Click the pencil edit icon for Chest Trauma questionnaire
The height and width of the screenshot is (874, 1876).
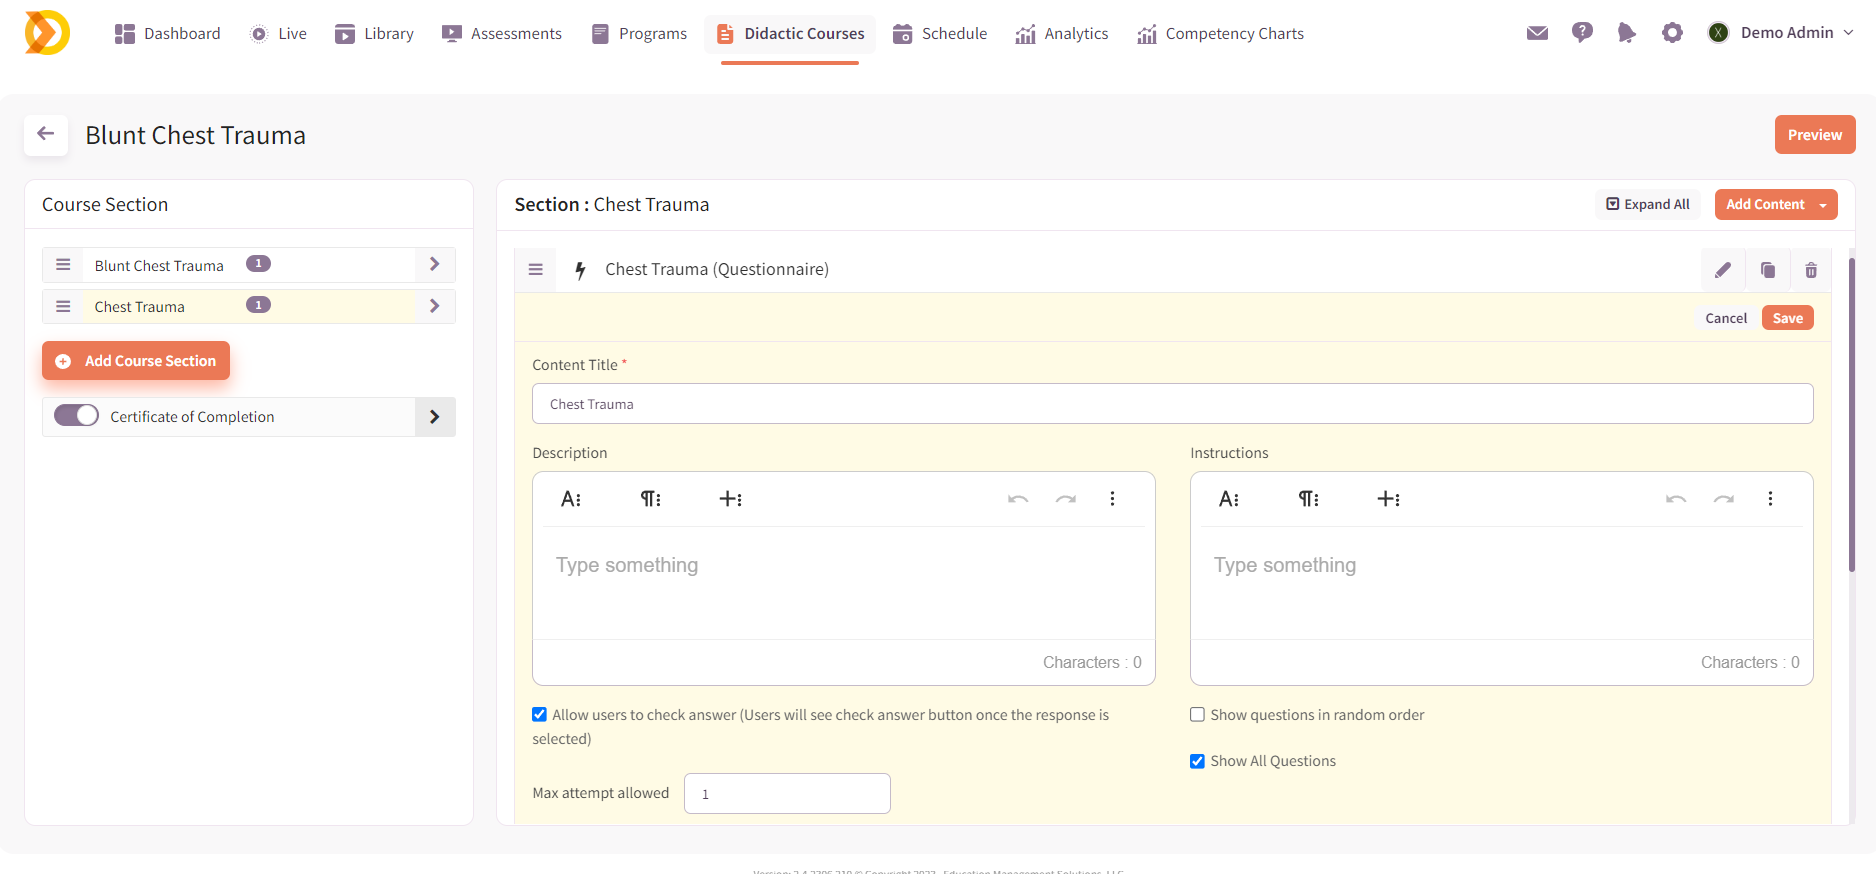(1722, 270)
